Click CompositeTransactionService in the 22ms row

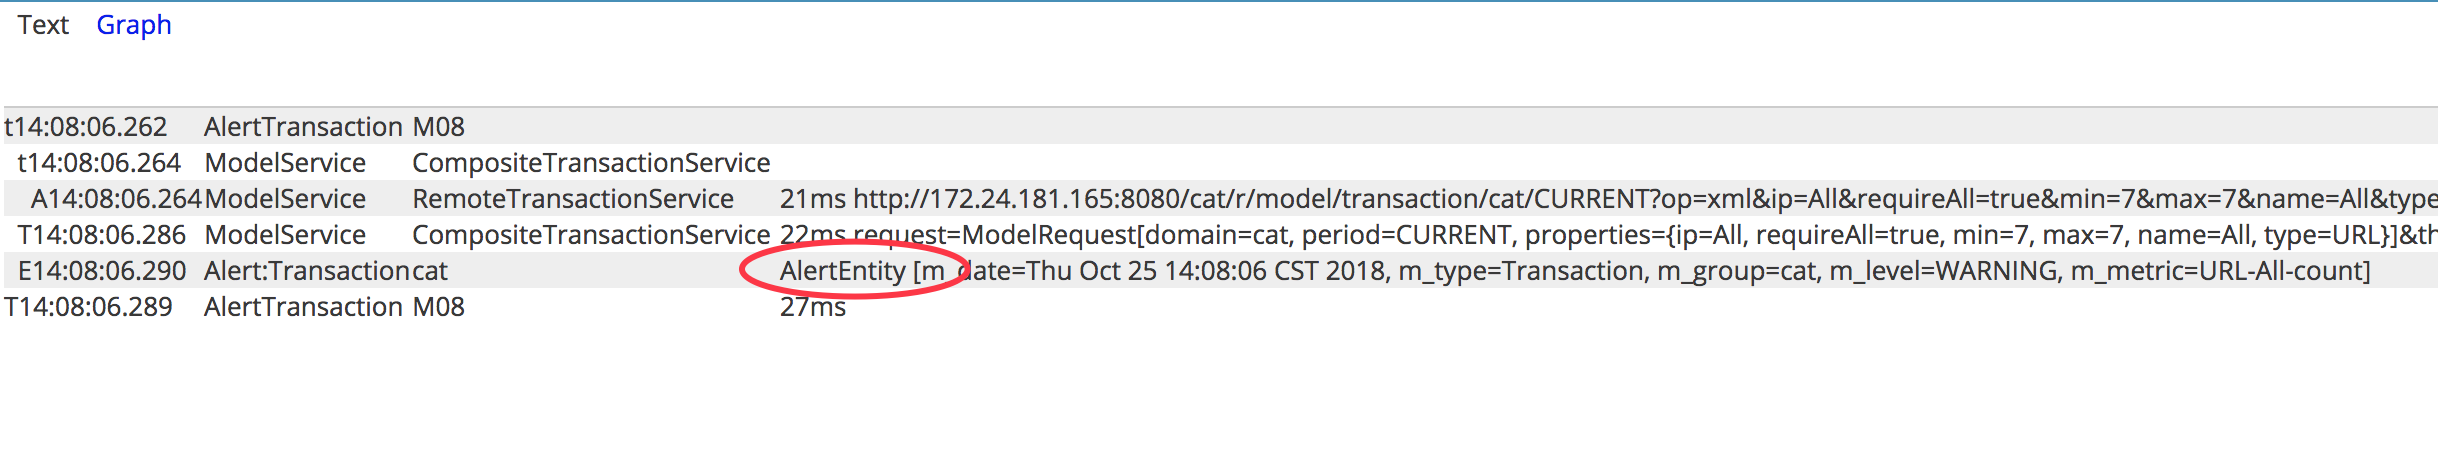590,235
